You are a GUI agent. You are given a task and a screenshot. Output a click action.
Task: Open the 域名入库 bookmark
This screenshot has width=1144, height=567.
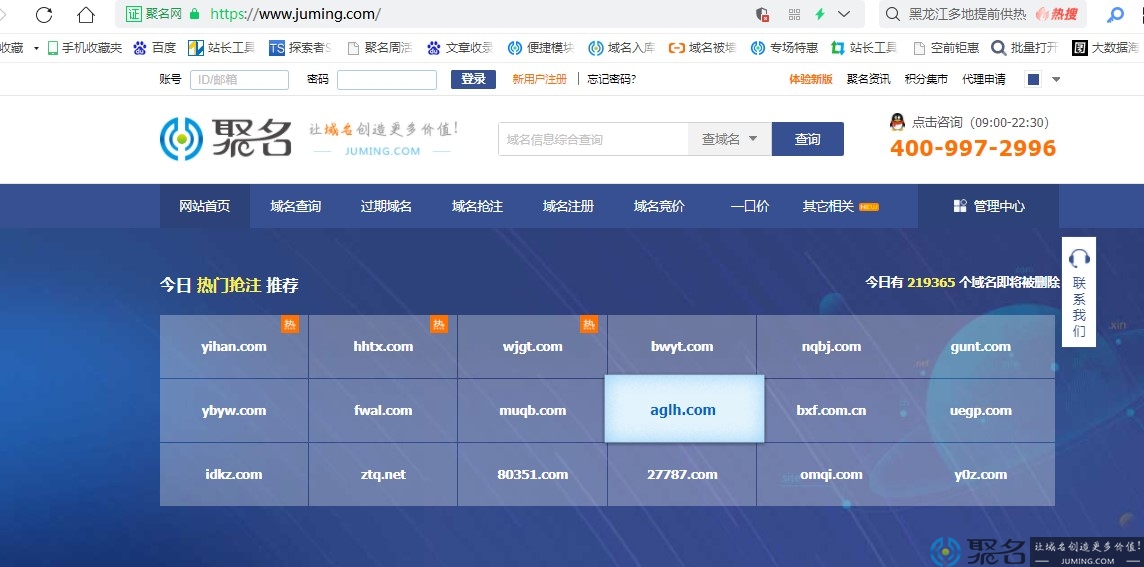(622, 47)
